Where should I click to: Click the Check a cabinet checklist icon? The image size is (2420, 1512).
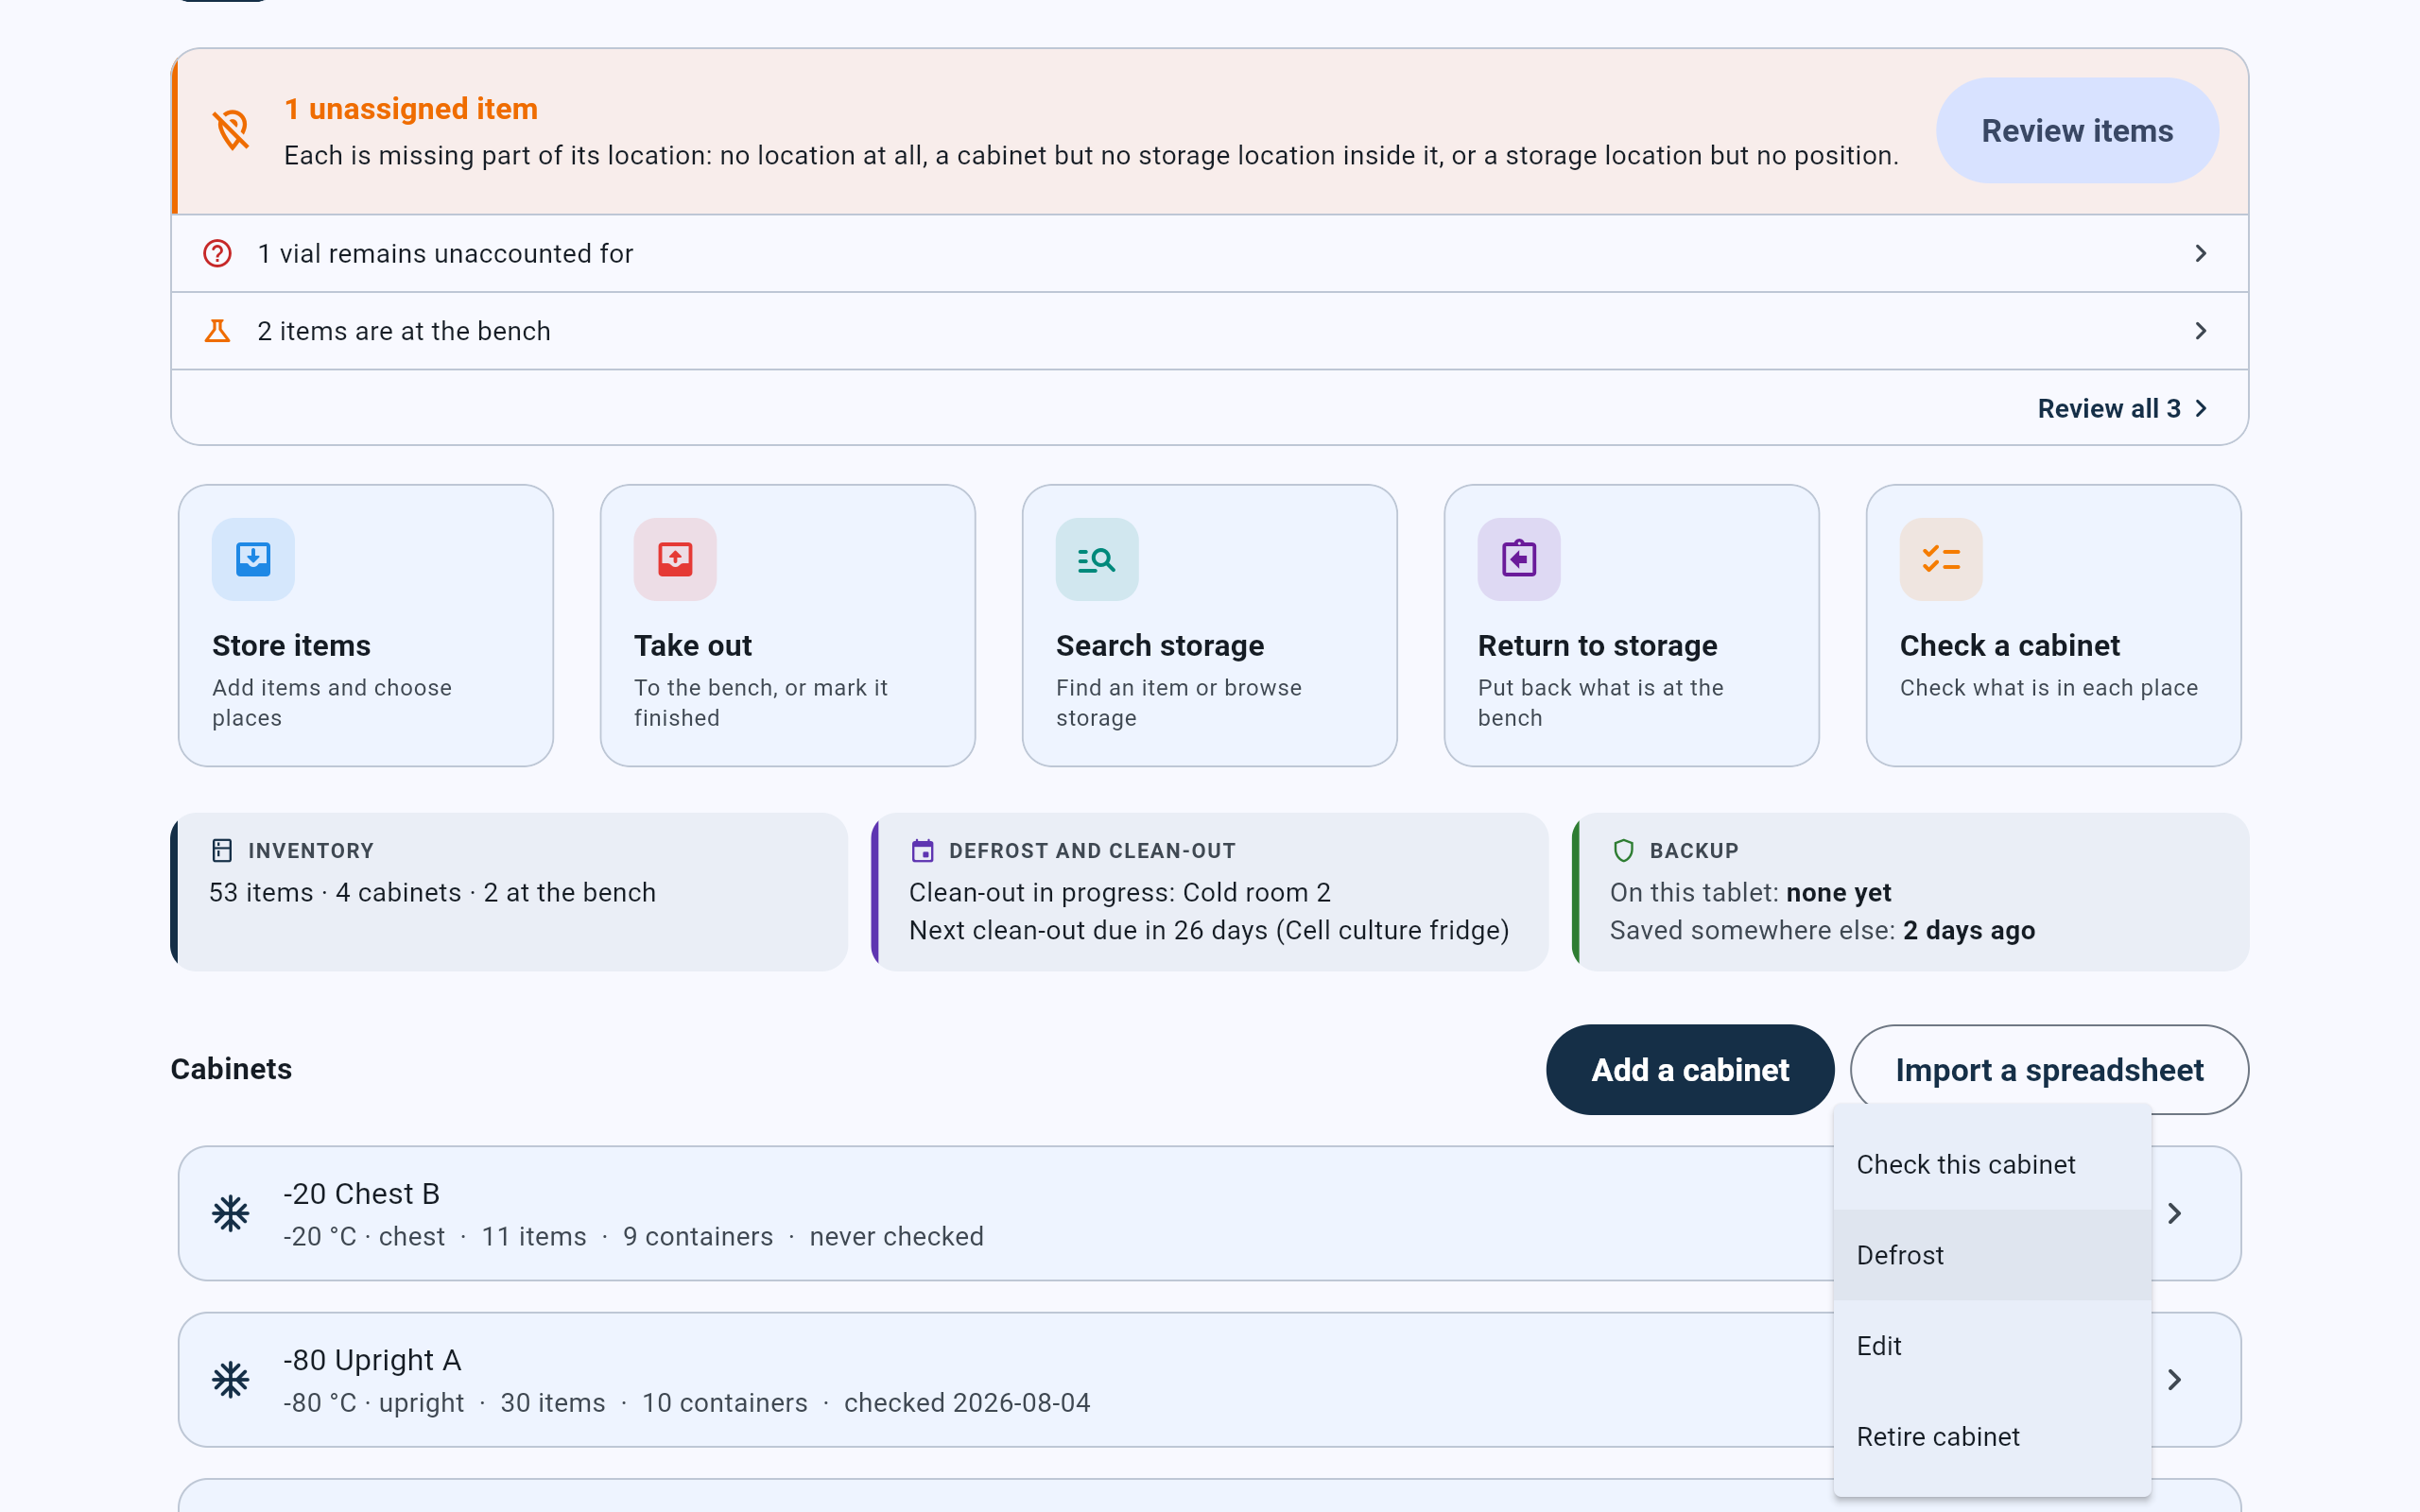click(1941, 559)
